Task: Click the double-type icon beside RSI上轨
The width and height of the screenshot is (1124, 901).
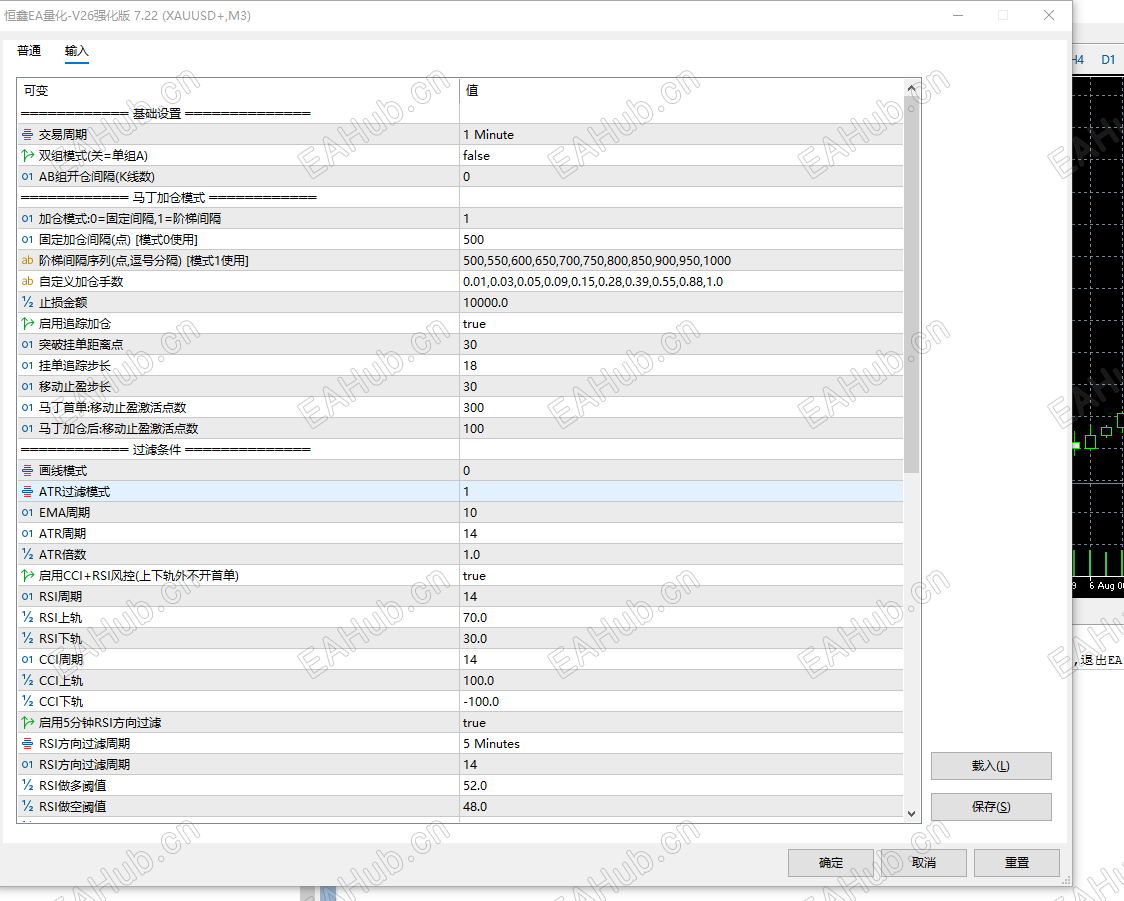Action: (x=27, y=617)
